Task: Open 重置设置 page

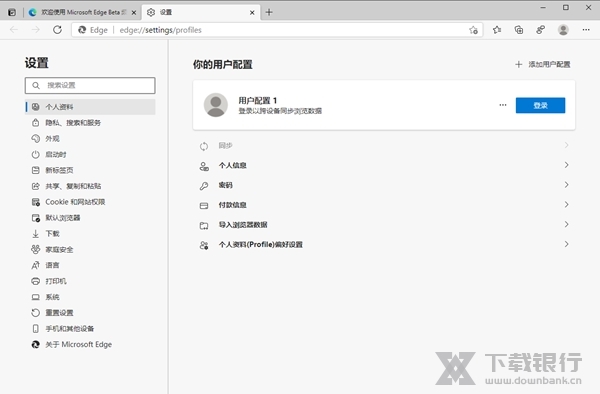Action: [90, 313]
